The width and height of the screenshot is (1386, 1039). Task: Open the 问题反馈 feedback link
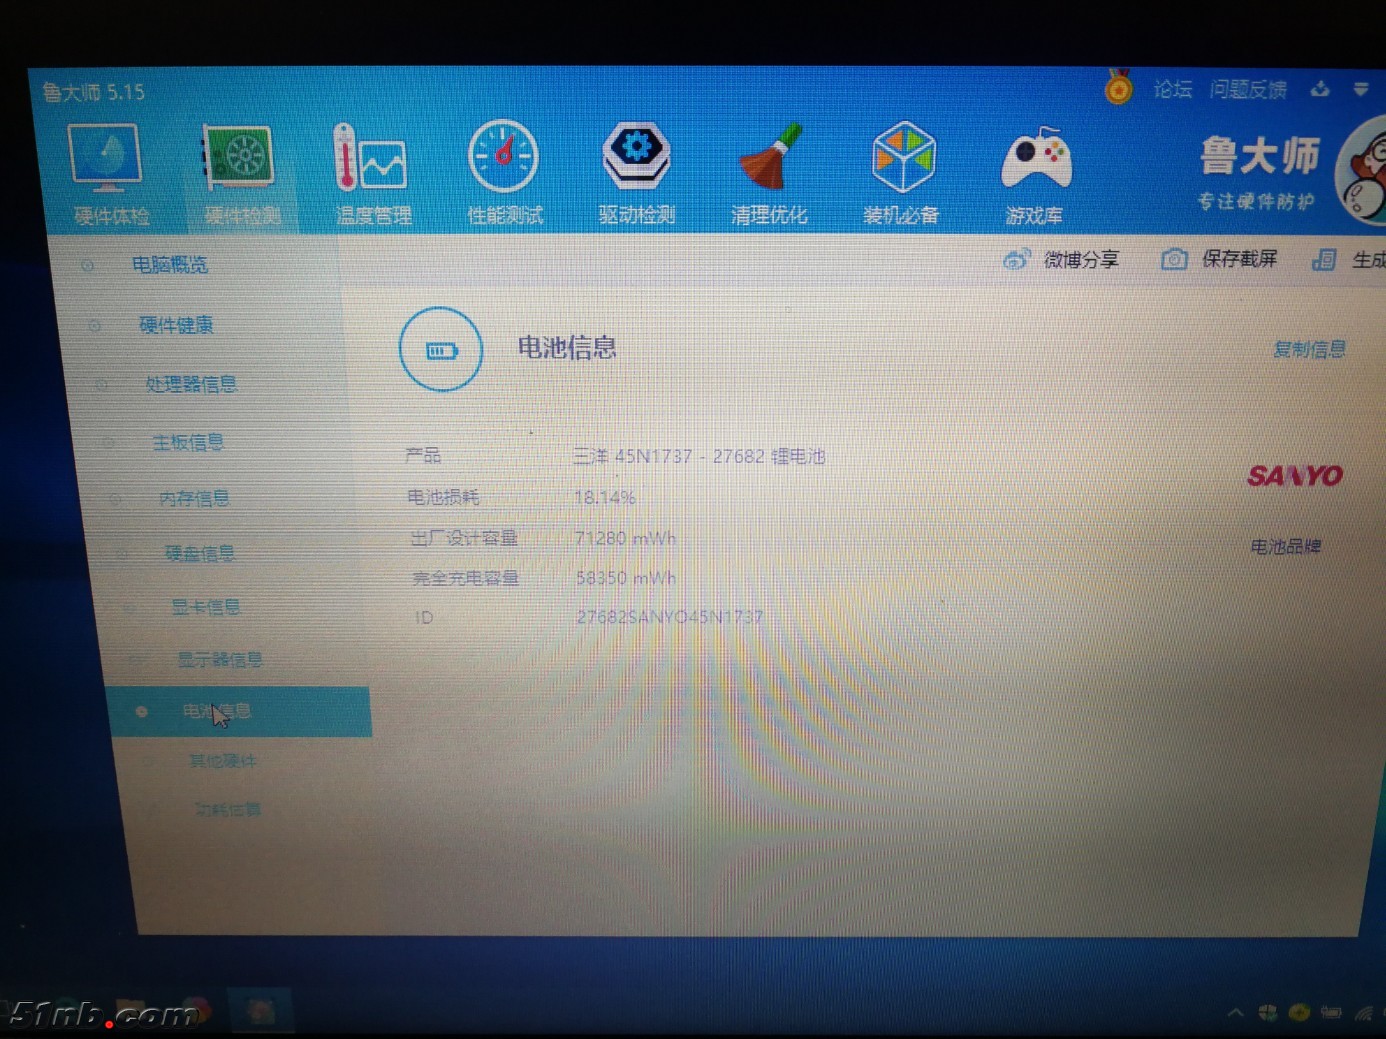(1248, 89)
